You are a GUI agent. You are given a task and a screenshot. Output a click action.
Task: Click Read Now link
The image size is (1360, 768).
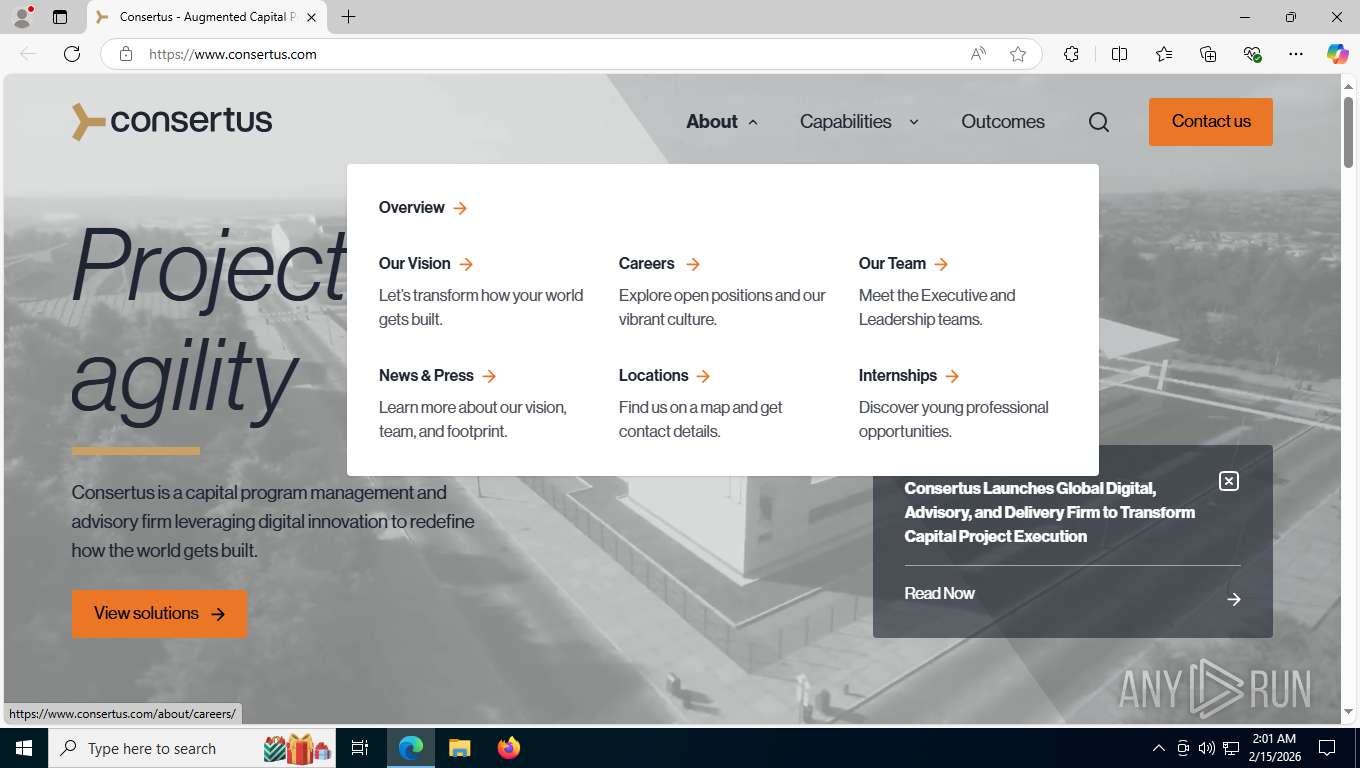click(940, 594)
